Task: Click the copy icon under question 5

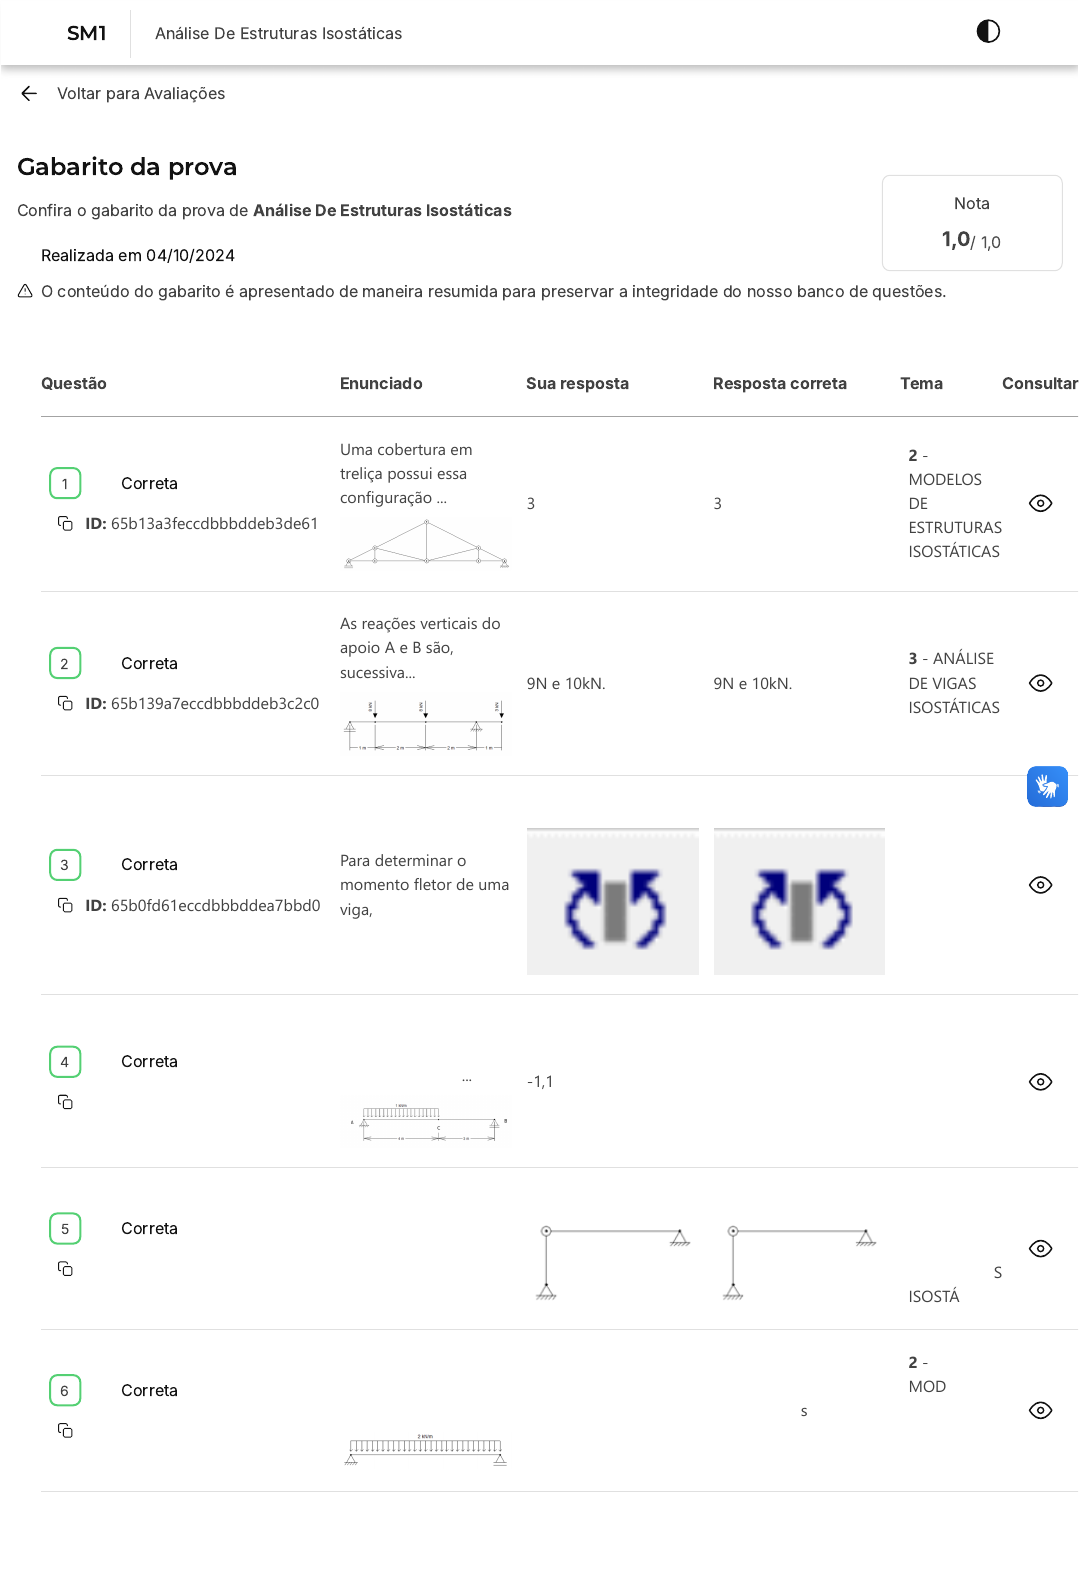Action: click(x=65, y=1269)
